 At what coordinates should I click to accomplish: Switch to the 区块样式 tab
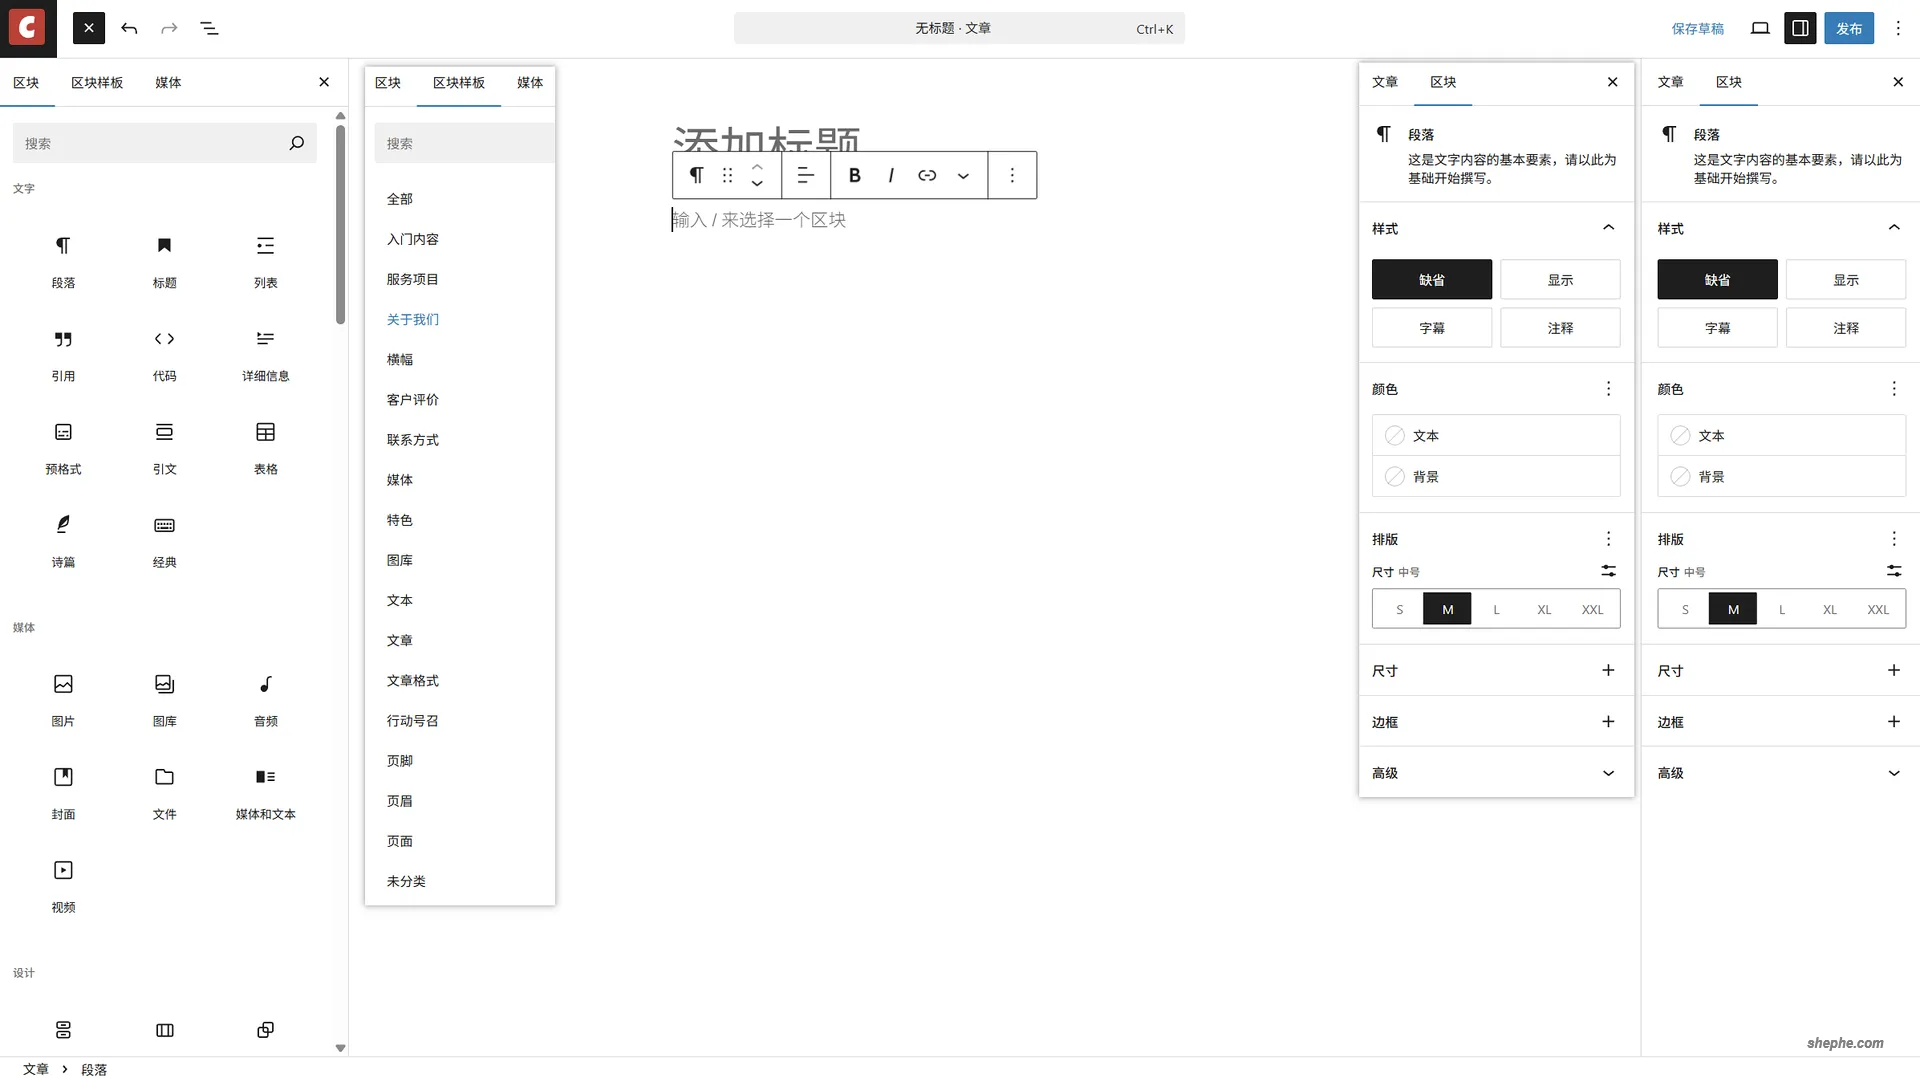97,82
